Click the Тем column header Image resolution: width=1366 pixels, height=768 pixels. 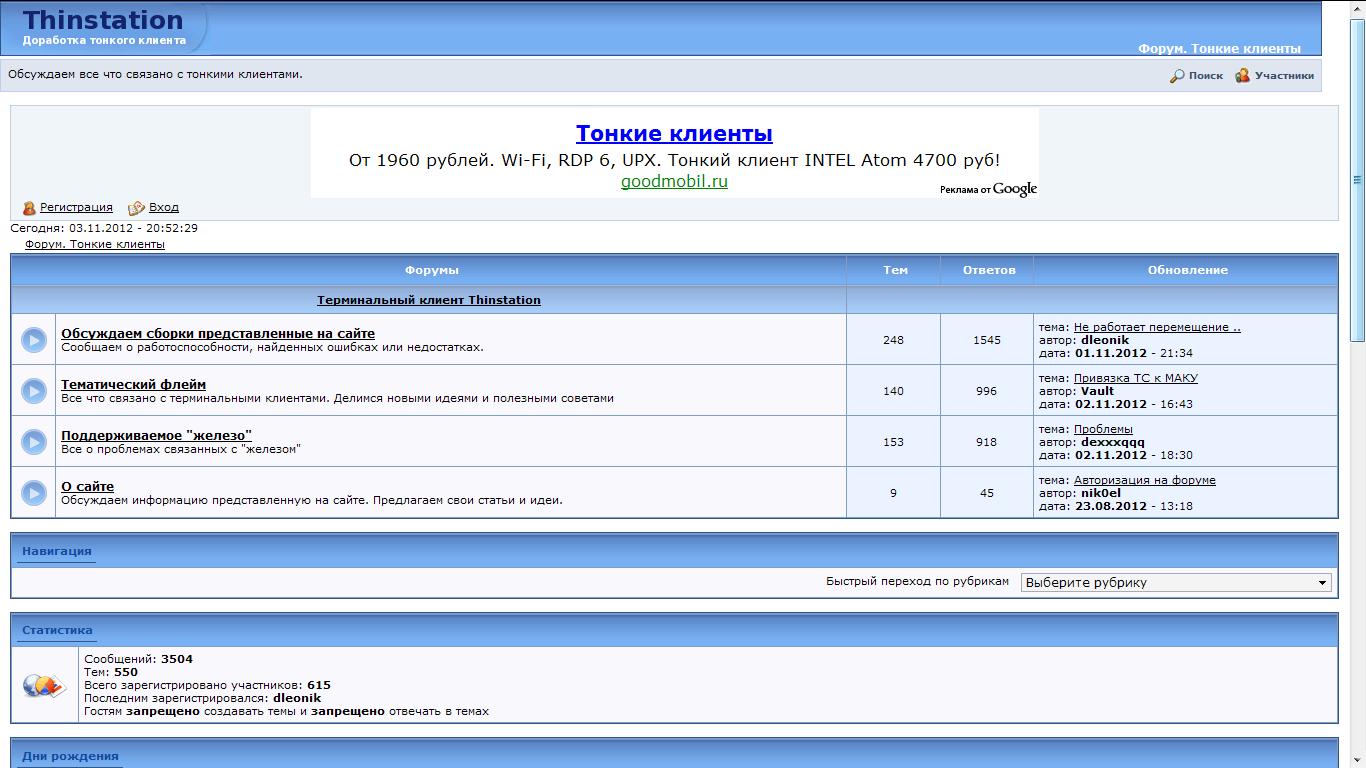896,270
